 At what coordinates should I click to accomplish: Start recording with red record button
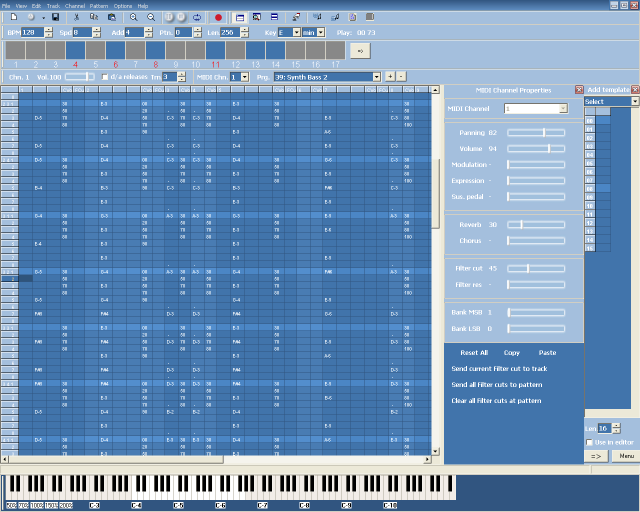point(218,17)
